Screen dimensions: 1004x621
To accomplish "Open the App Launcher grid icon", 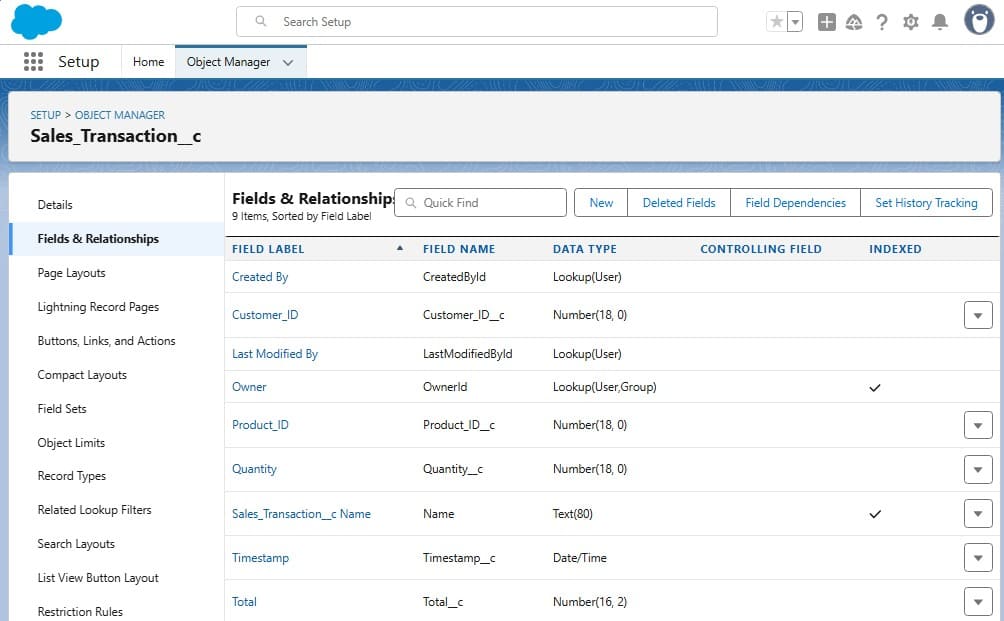I will pyautogui.click(x=33, y=61).
